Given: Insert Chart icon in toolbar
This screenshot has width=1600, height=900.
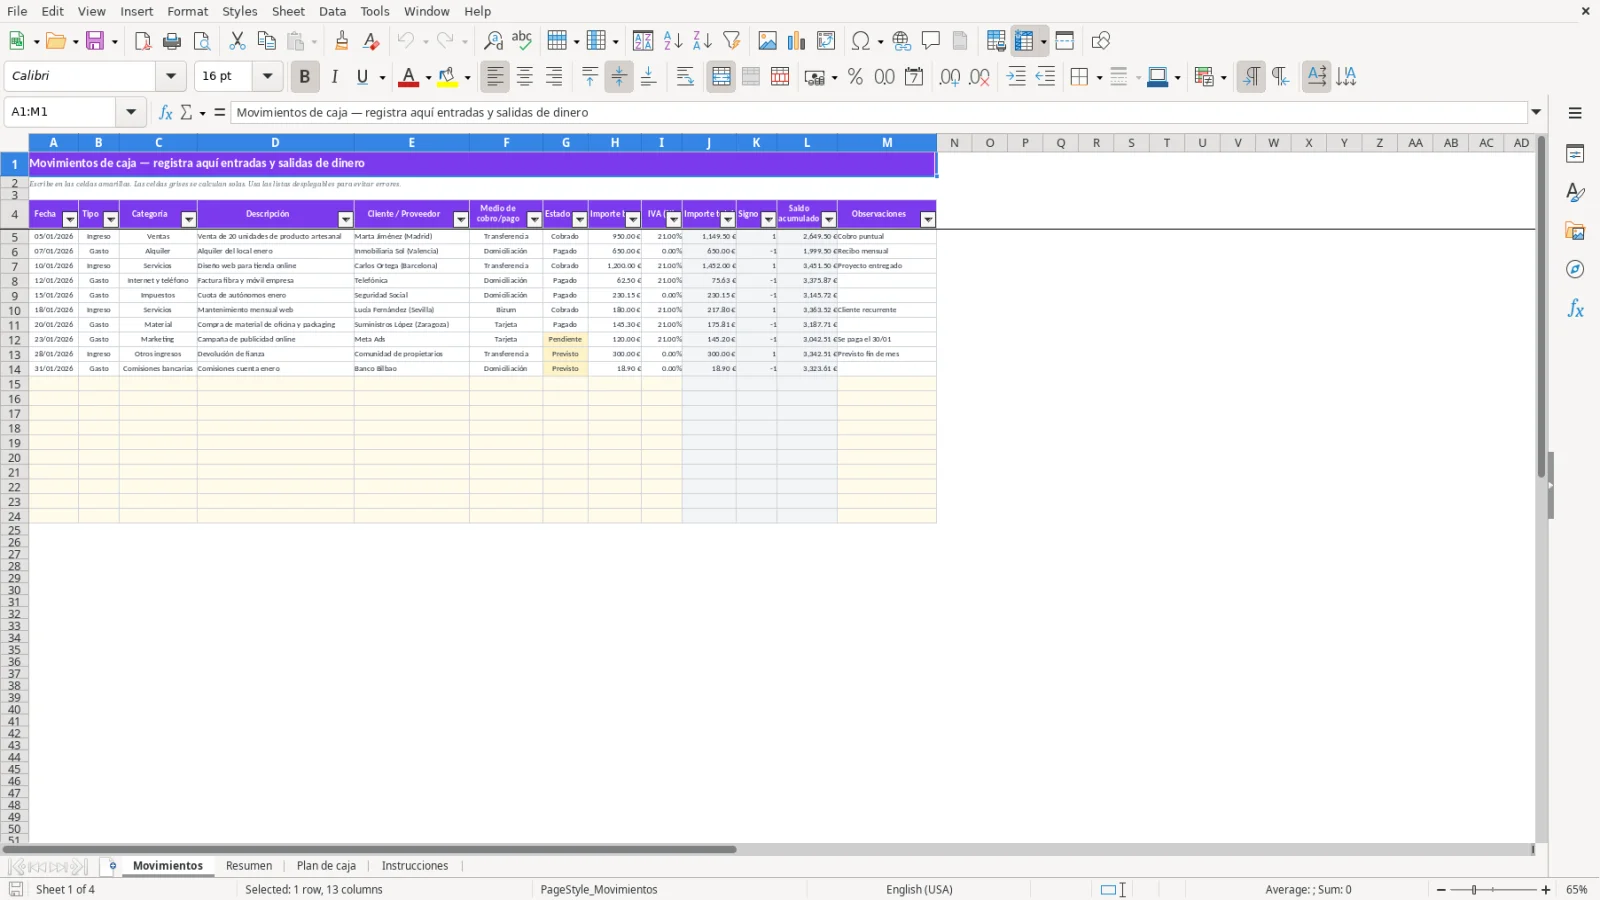Looking at the screenshot, I should tap(796, 41).
